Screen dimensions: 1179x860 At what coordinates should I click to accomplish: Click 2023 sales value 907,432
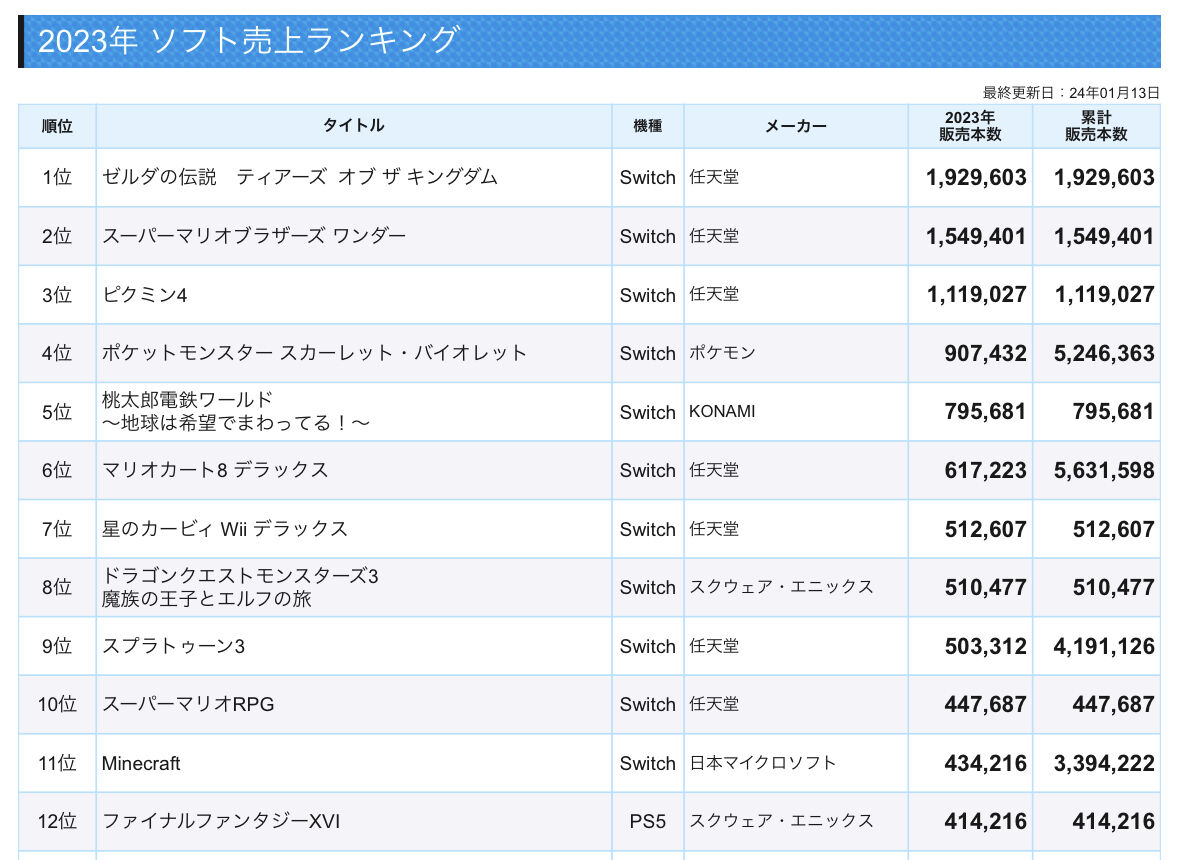click(x=985, y=354)
